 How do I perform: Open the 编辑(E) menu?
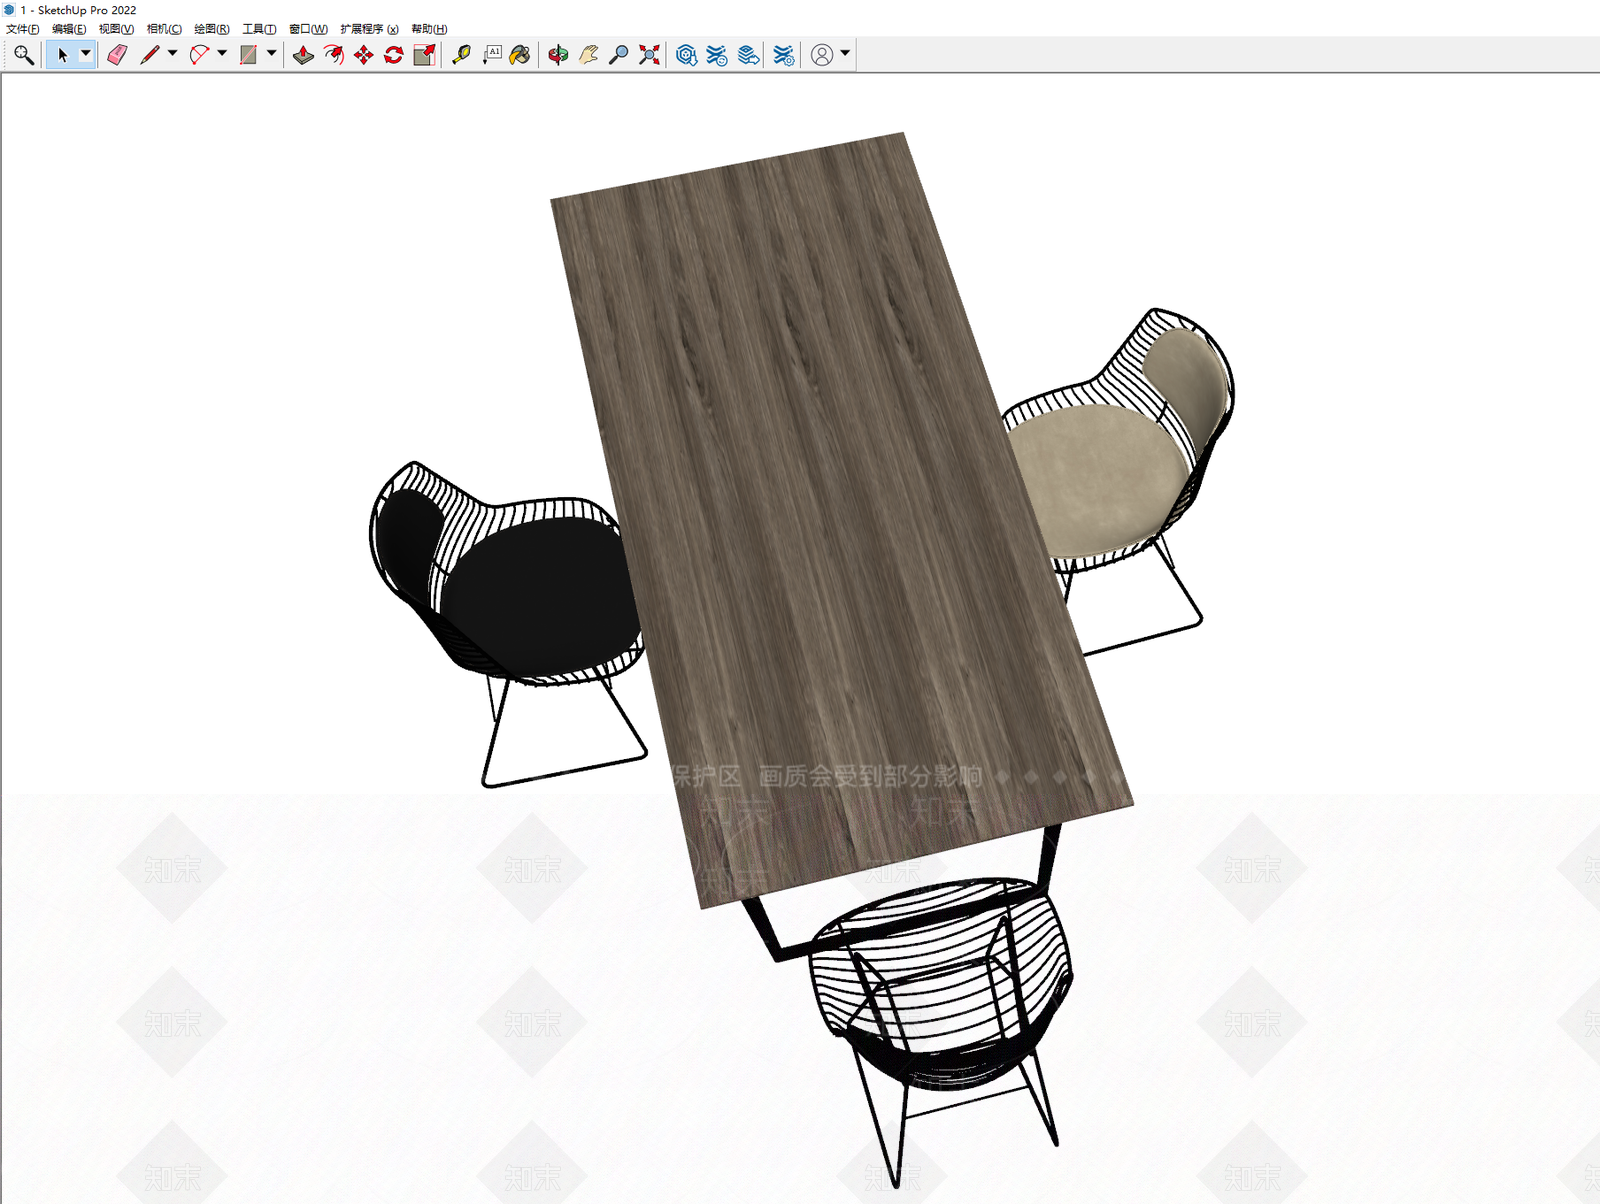(69, 29)
